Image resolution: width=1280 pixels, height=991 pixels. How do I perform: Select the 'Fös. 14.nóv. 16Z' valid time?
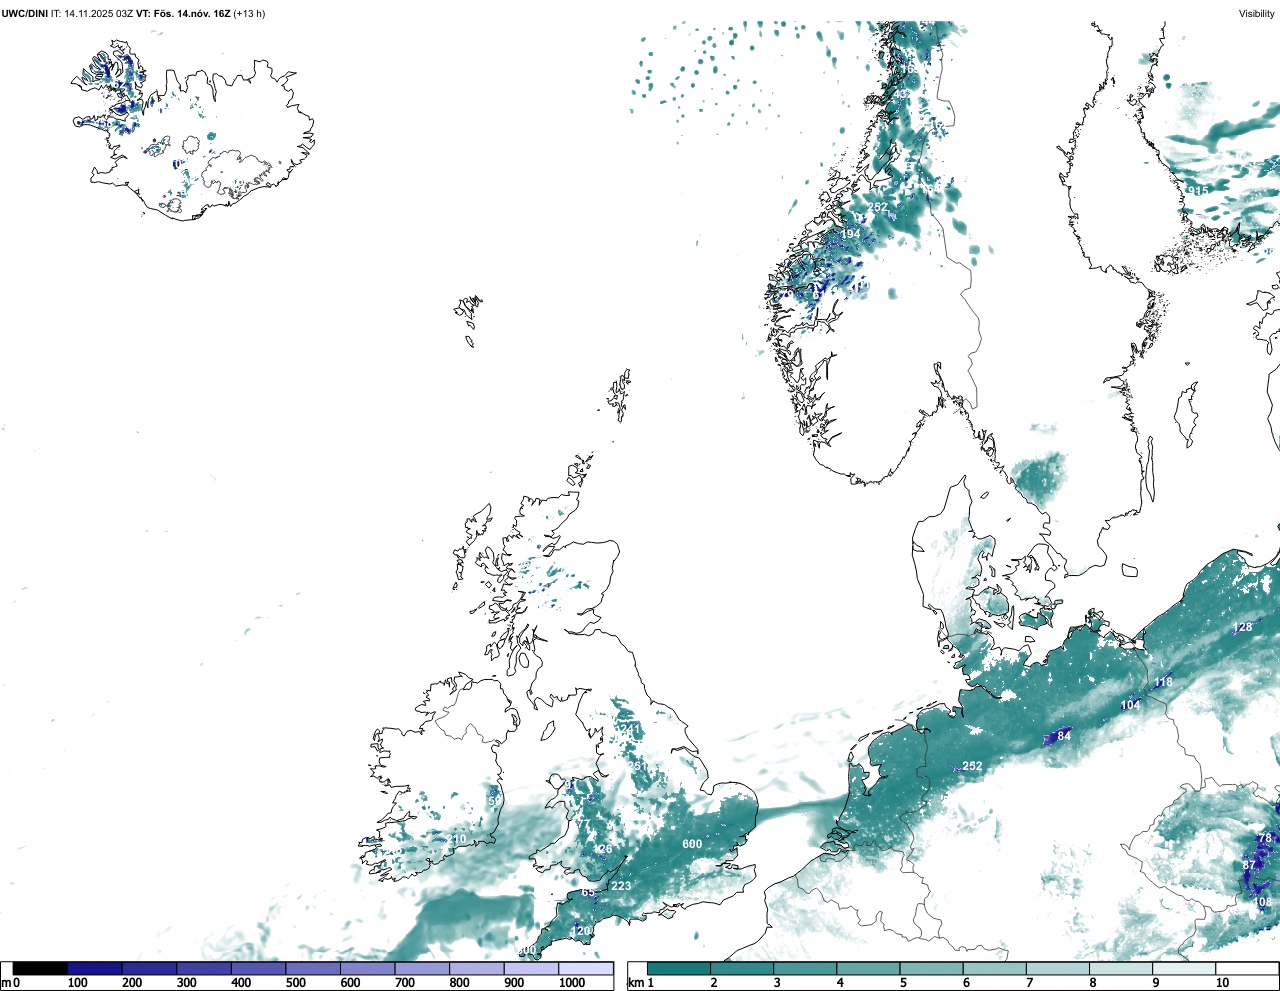coord(191,13)
